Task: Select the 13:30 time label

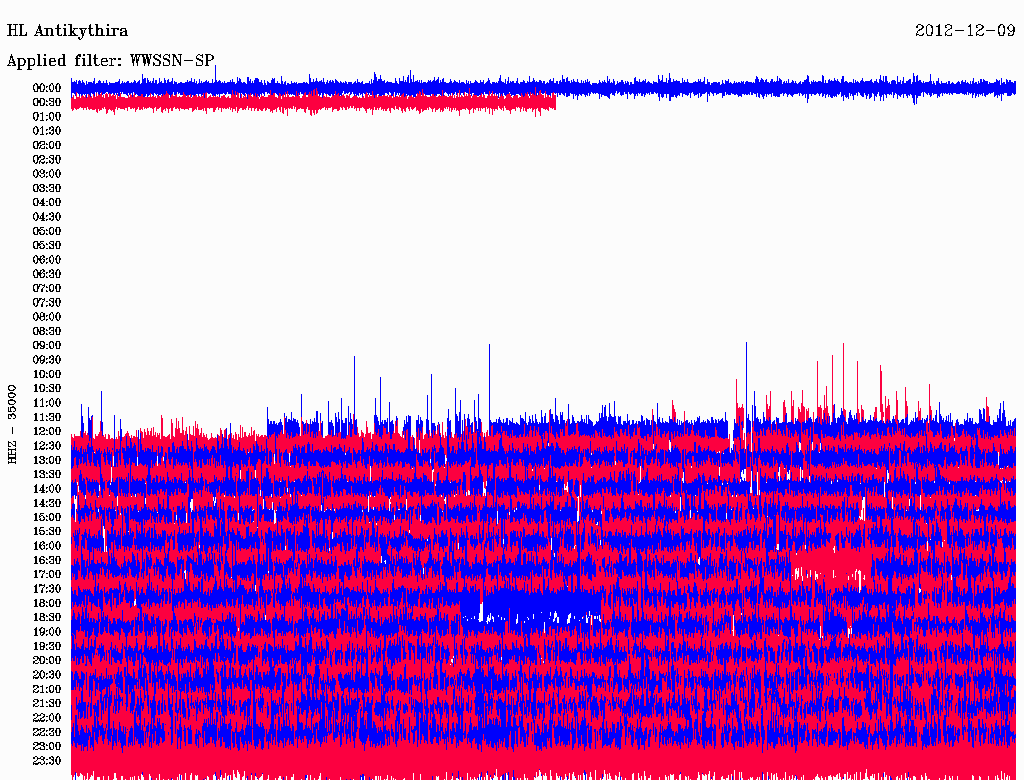Action: pyautogui.click(x=47, y=474)
